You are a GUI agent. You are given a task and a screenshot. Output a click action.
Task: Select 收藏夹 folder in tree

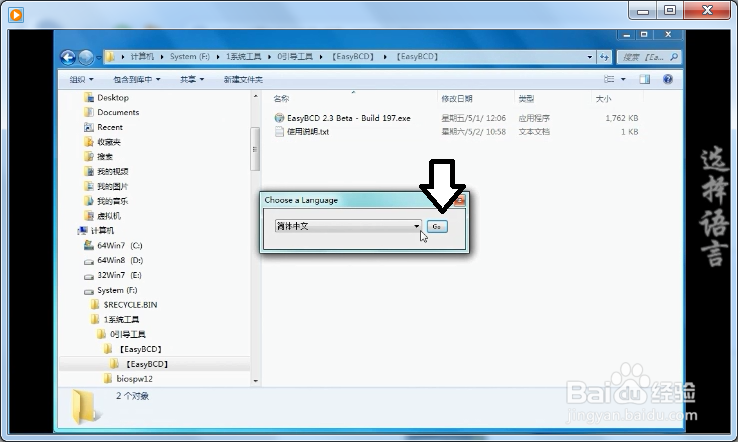click(109, 142)
